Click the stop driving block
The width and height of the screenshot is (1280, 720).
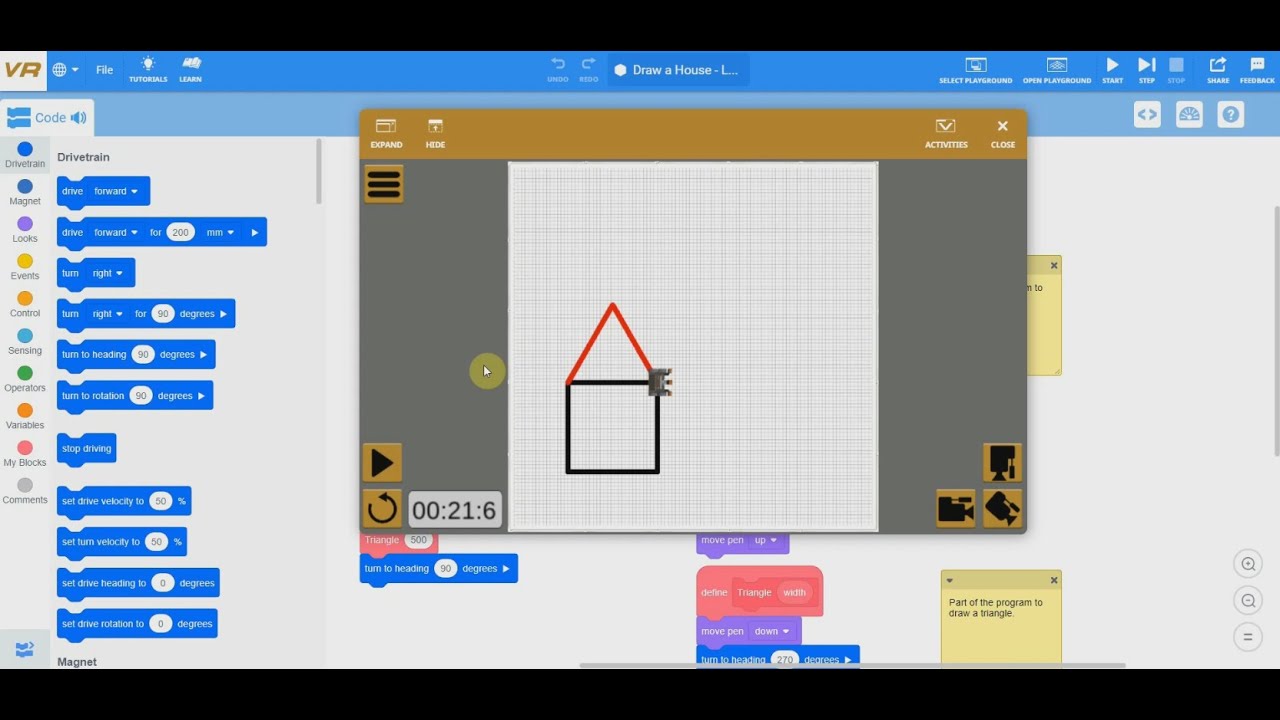point(87,449)
